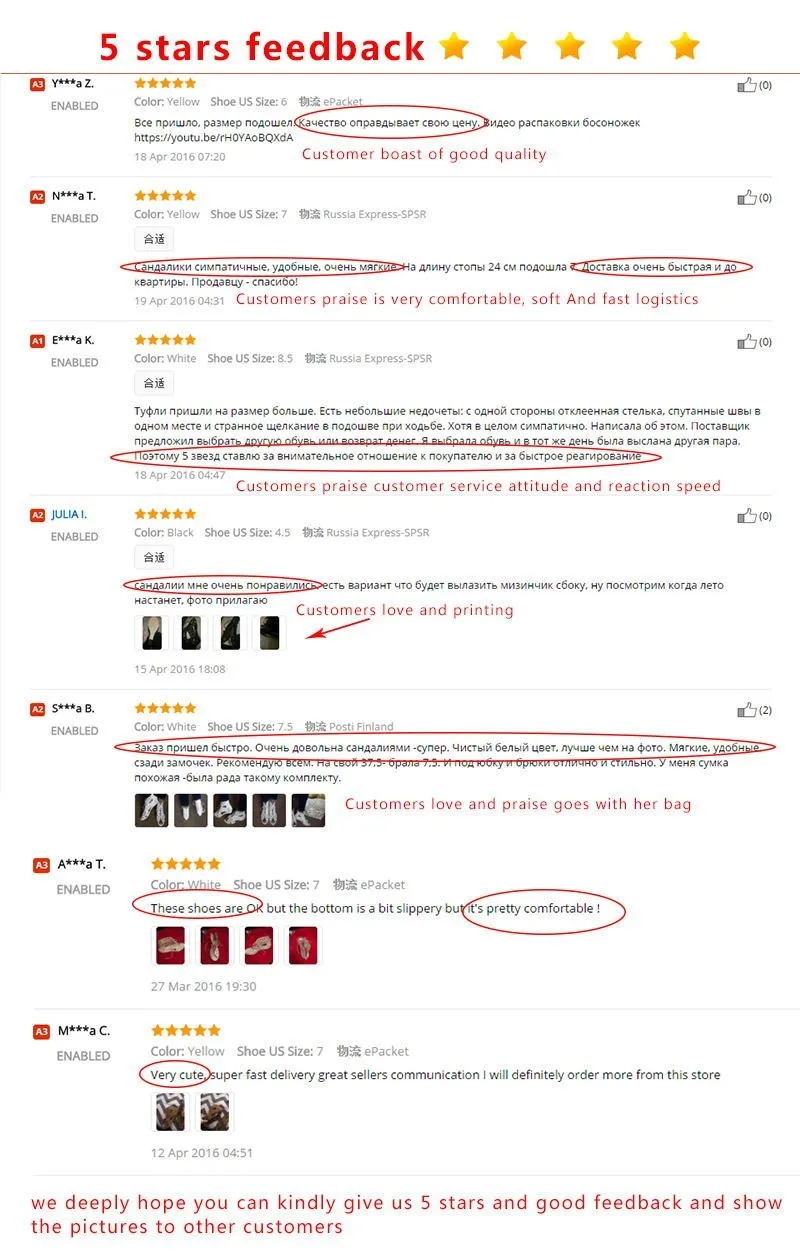Open first red-background photo in A***a T.'s review
Screen dimensions: 800x1258
168,945
